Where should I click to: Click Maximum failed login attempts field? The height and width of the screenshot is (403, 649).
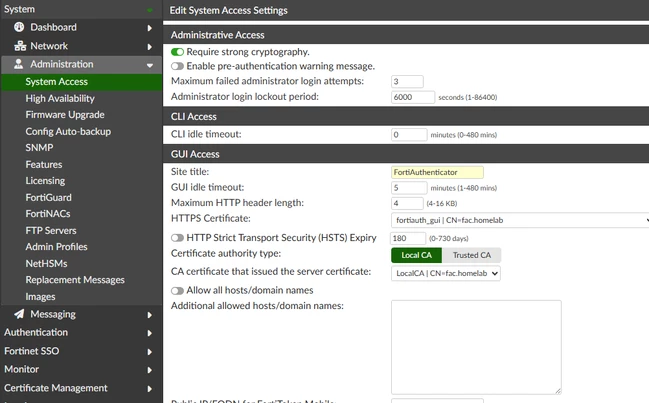tap(407, 82)
